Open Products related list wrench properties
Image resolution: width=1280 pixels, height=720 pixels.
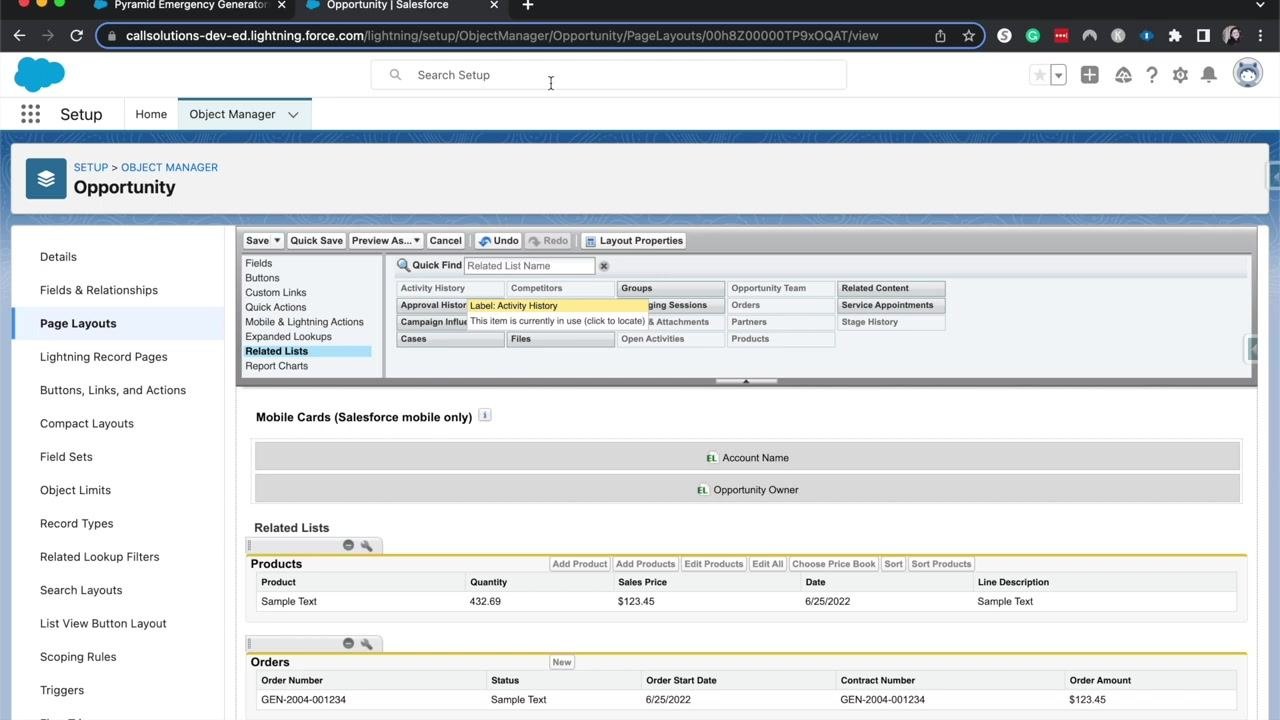click(367, 545)
